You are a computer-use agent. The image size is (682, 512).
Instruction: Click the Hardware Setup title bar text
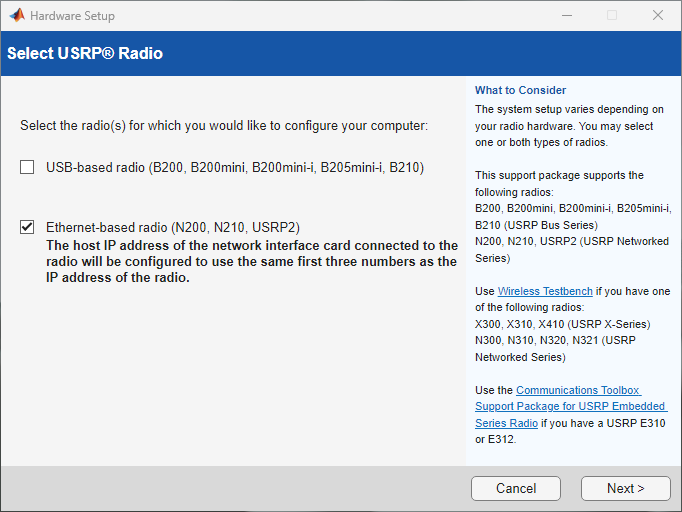pos(72,16)
